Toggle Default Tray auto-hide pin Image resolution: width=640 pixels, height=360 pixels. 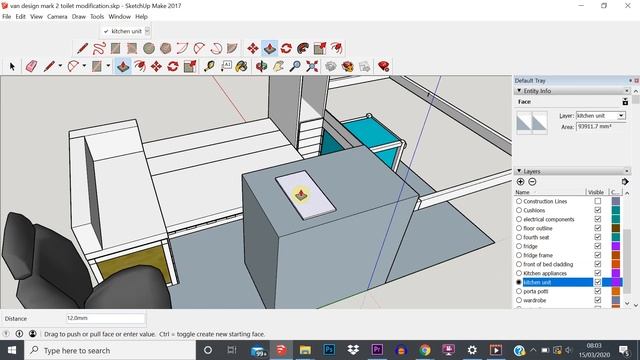click(630, 80)
